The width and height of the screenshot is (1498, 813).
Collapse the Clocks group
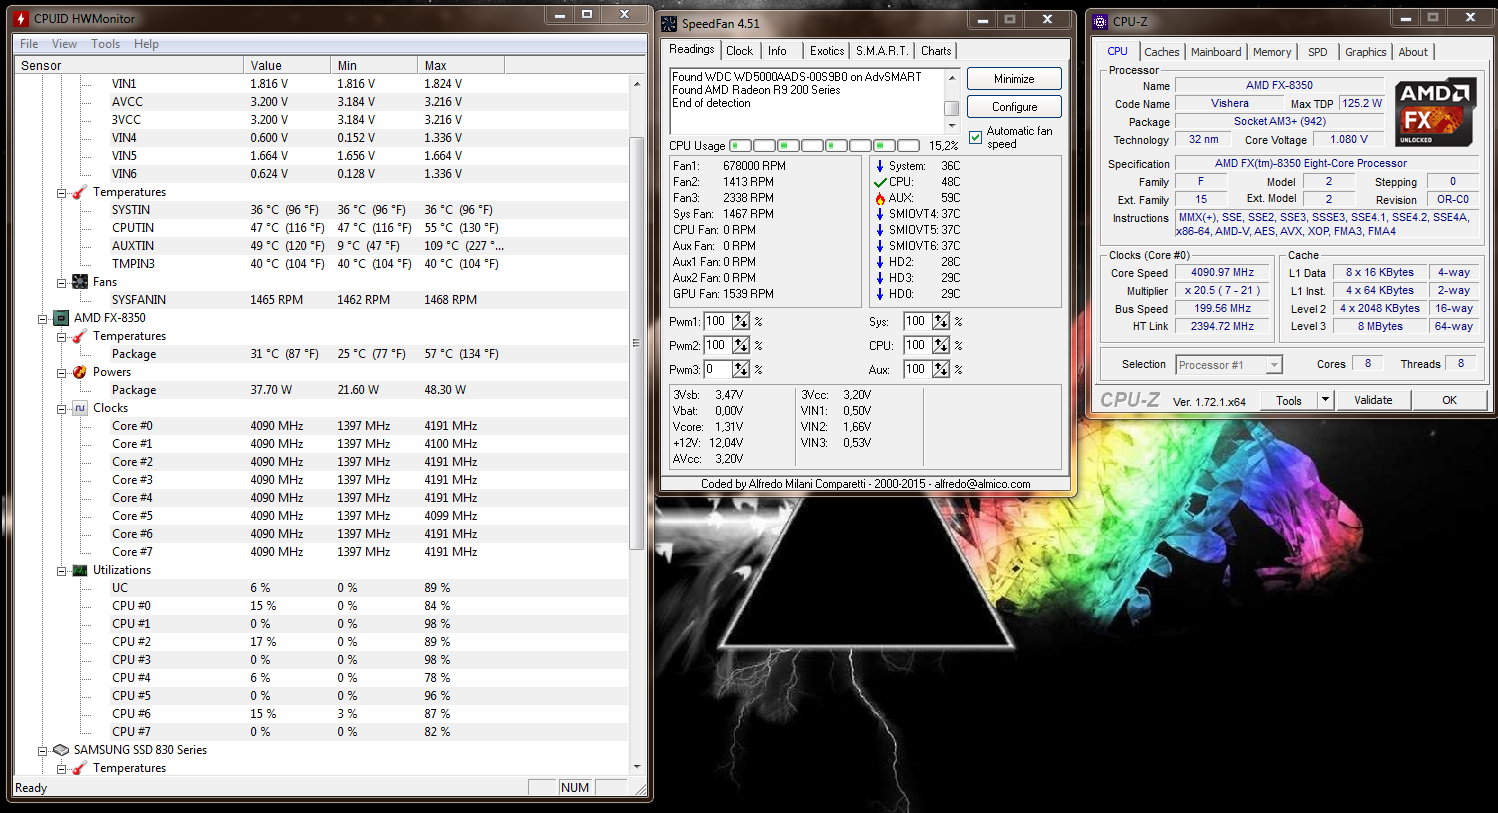[61, 408]
